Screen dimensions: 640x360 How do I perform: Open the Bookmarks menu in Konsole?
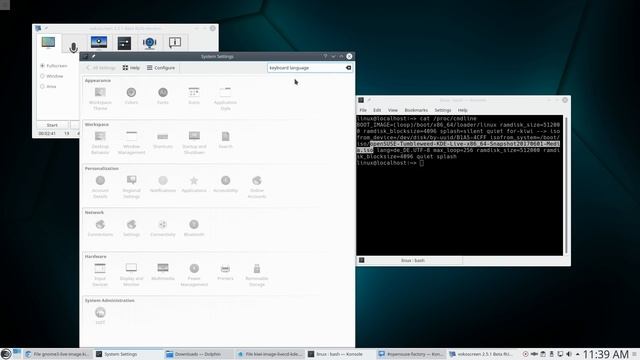click(x=416, y=110)
